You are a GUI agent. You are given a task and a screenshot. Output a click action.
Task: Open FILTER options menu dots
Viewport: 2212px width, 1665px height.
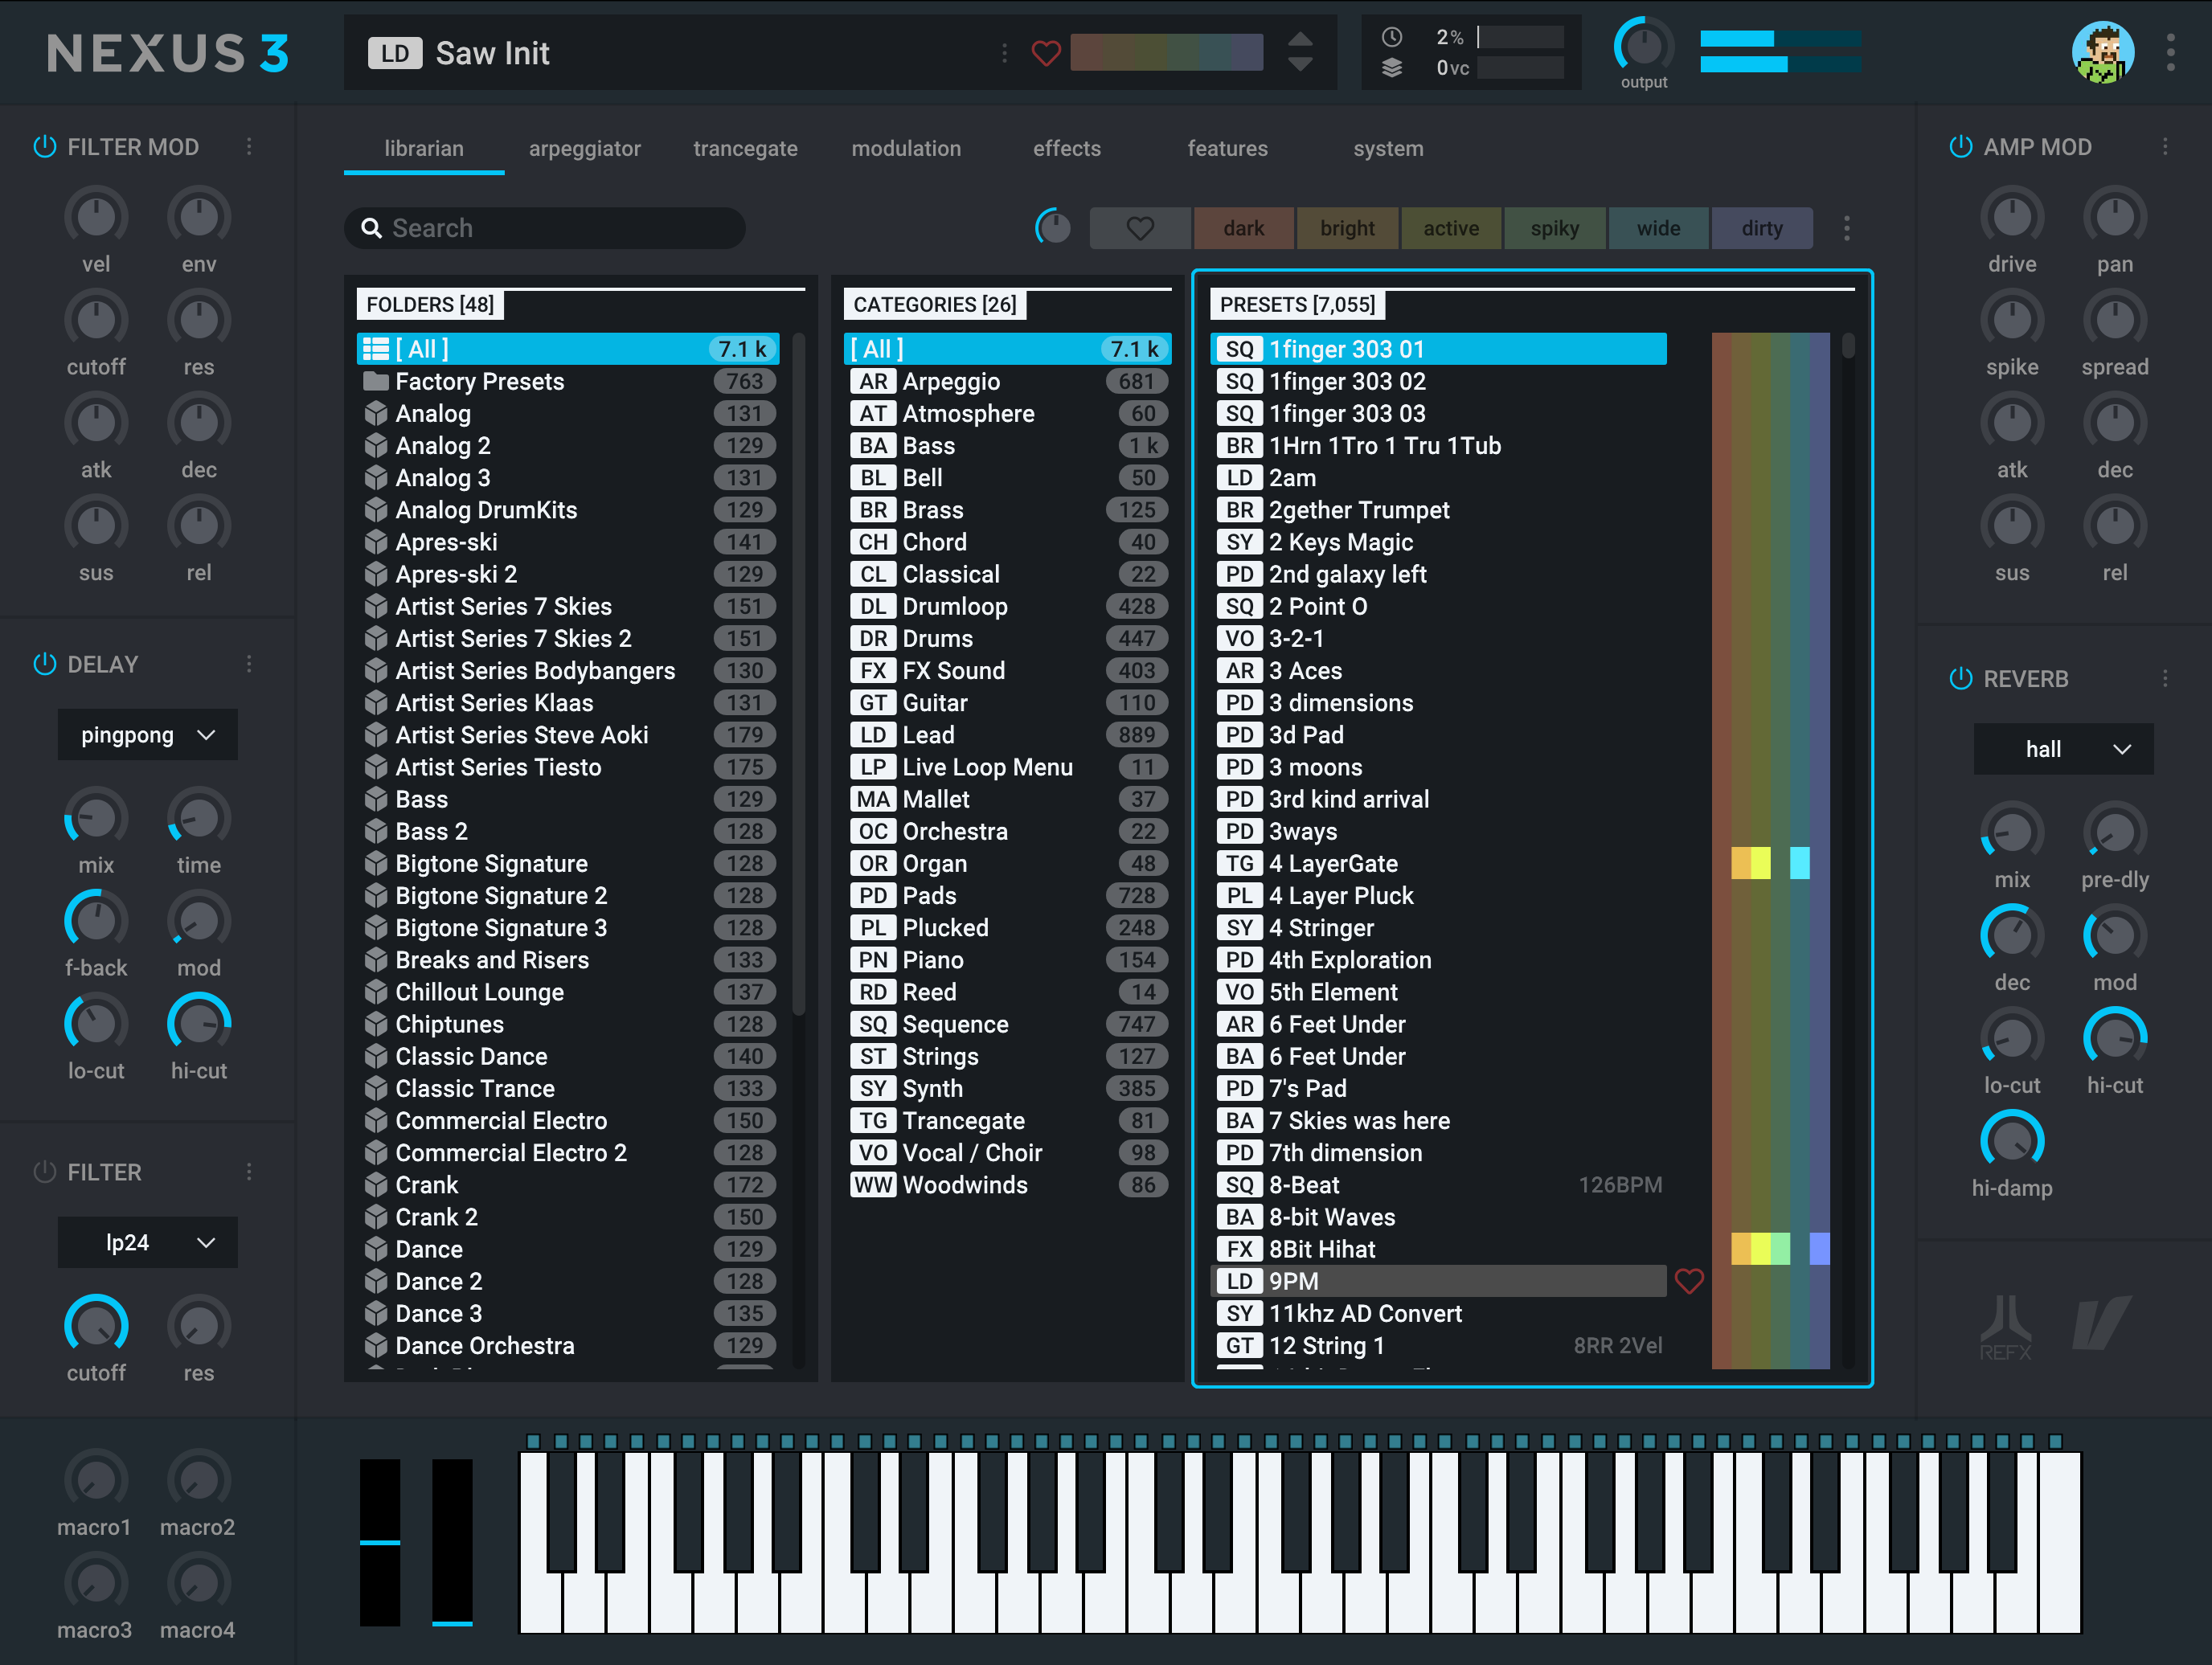[249, 1172]
